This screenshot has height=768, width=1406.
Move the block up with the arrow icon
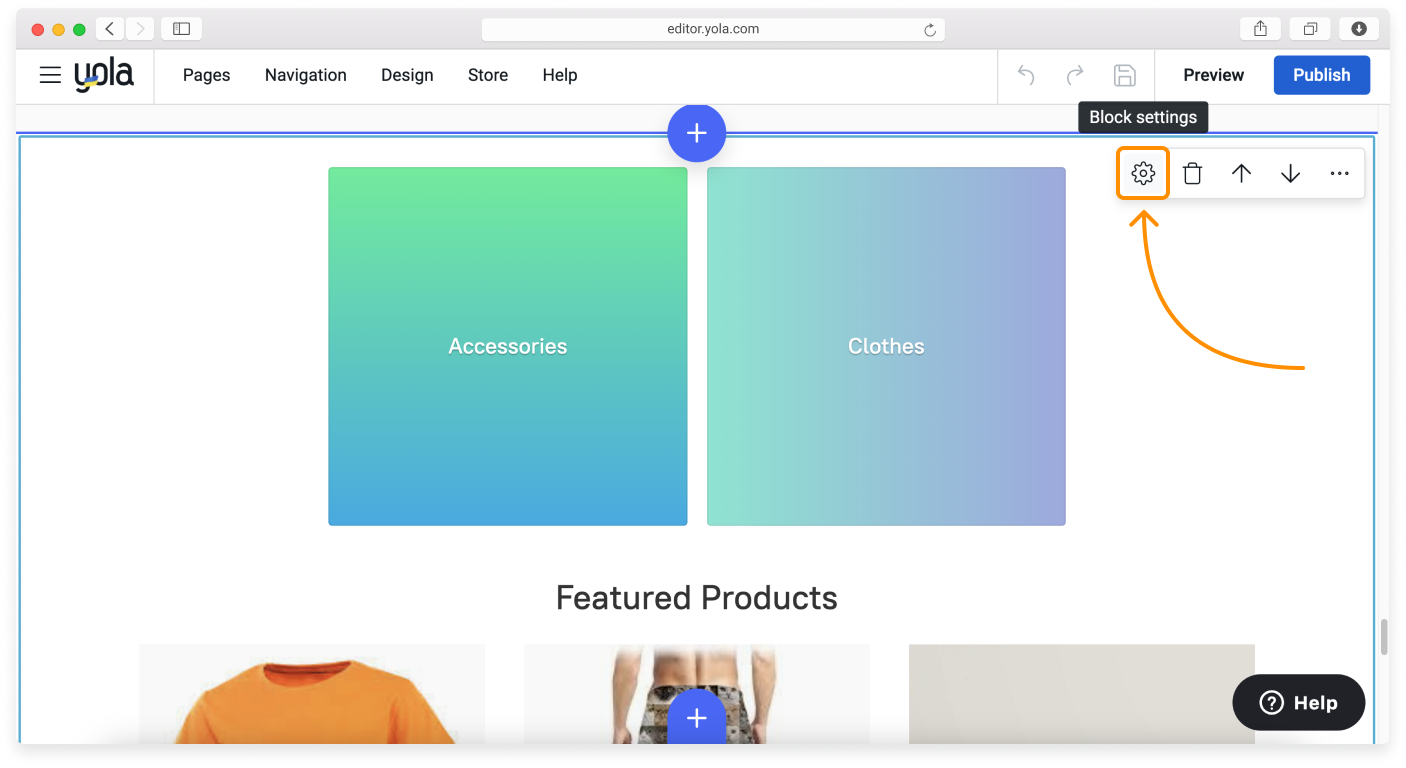[x=1240, y=172]
